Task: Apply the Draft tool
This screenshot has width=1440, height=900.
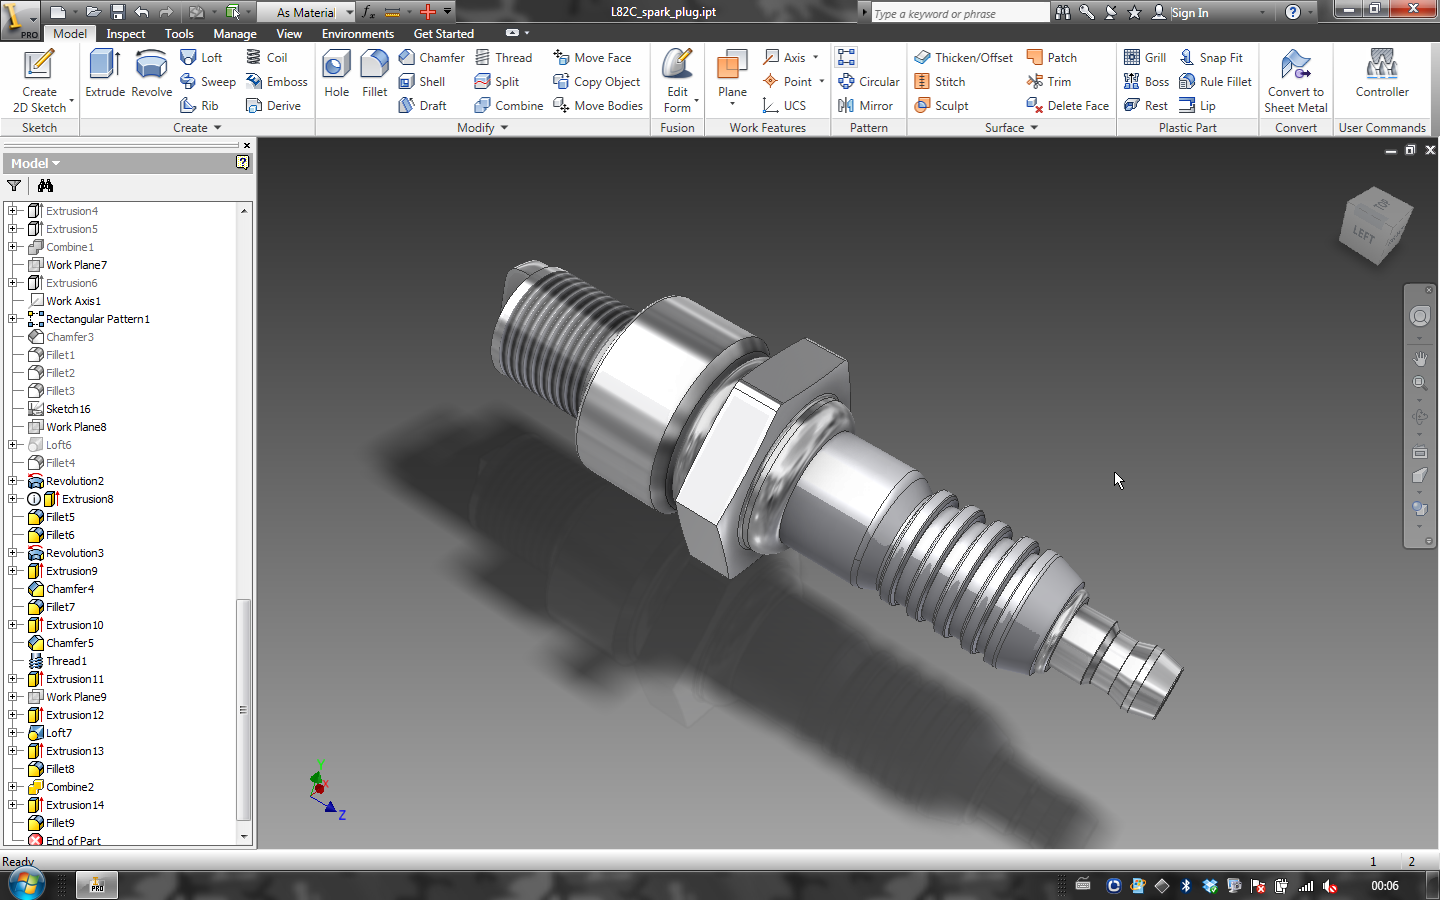Action: [x=423, y=106]
